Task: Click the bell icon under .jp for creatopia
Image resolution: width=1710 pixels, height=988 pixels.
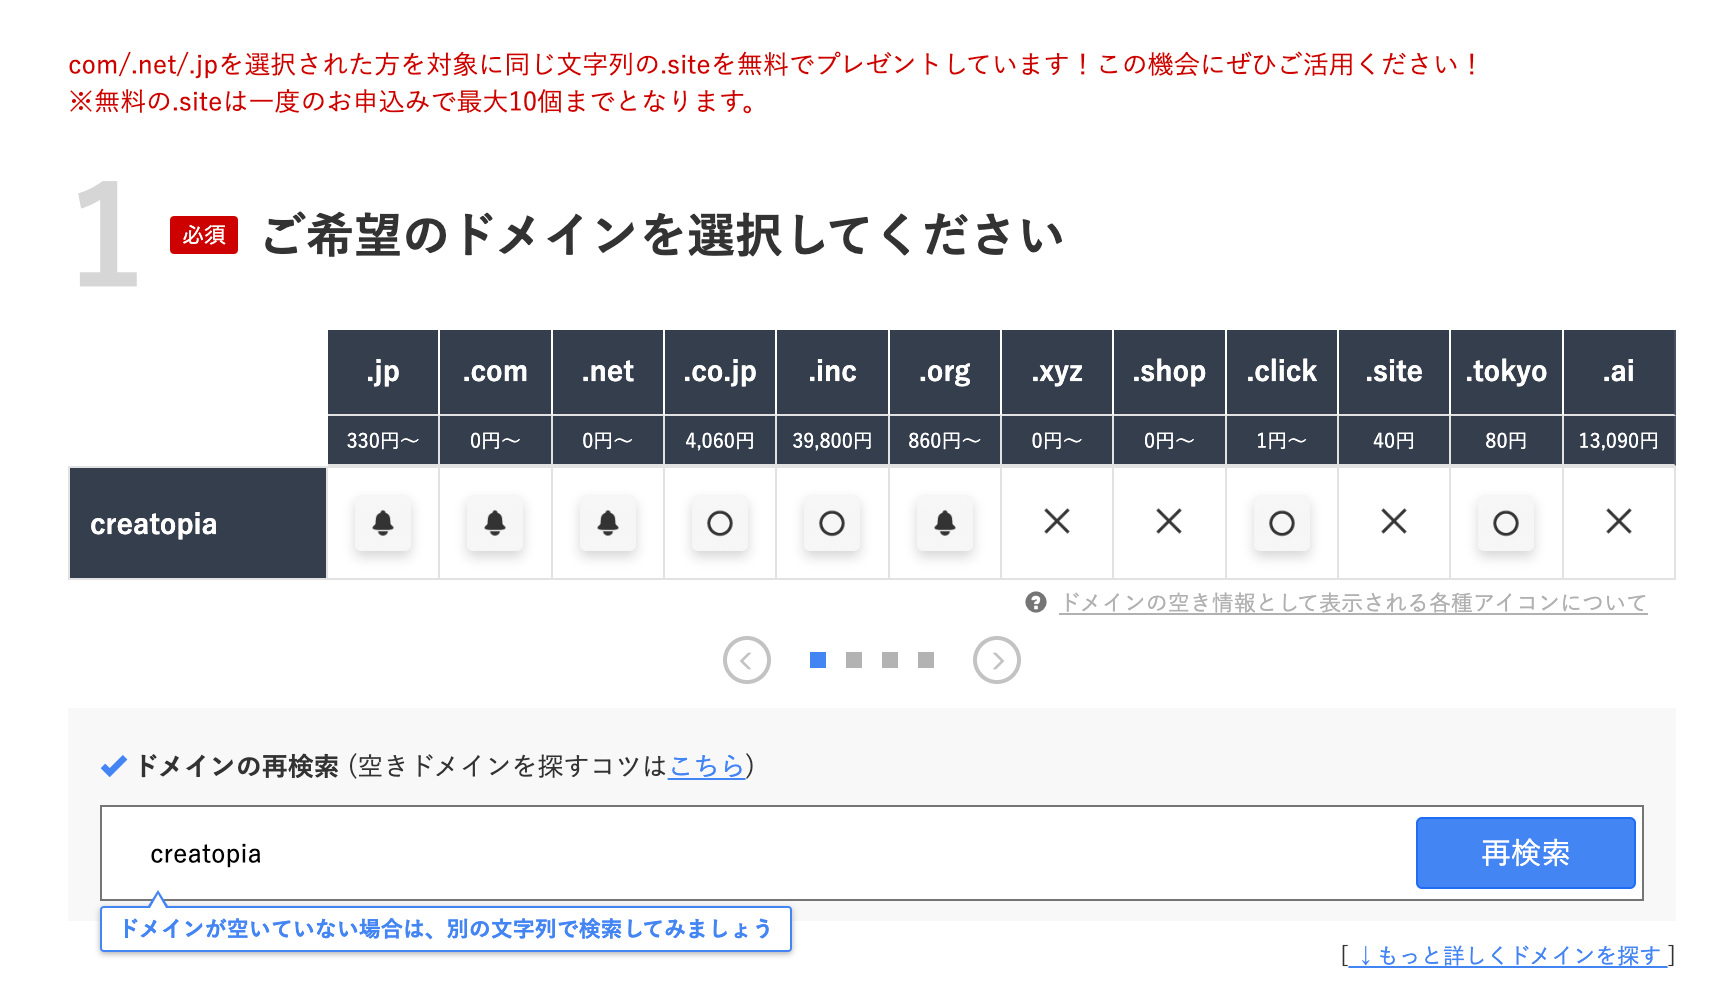Action: point(383,523)
